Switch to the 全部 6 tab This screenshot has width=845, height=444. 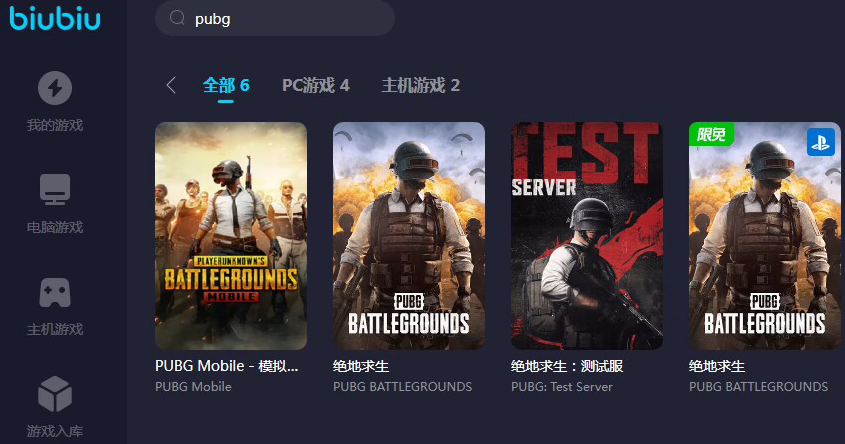click(x=226, y=85)
